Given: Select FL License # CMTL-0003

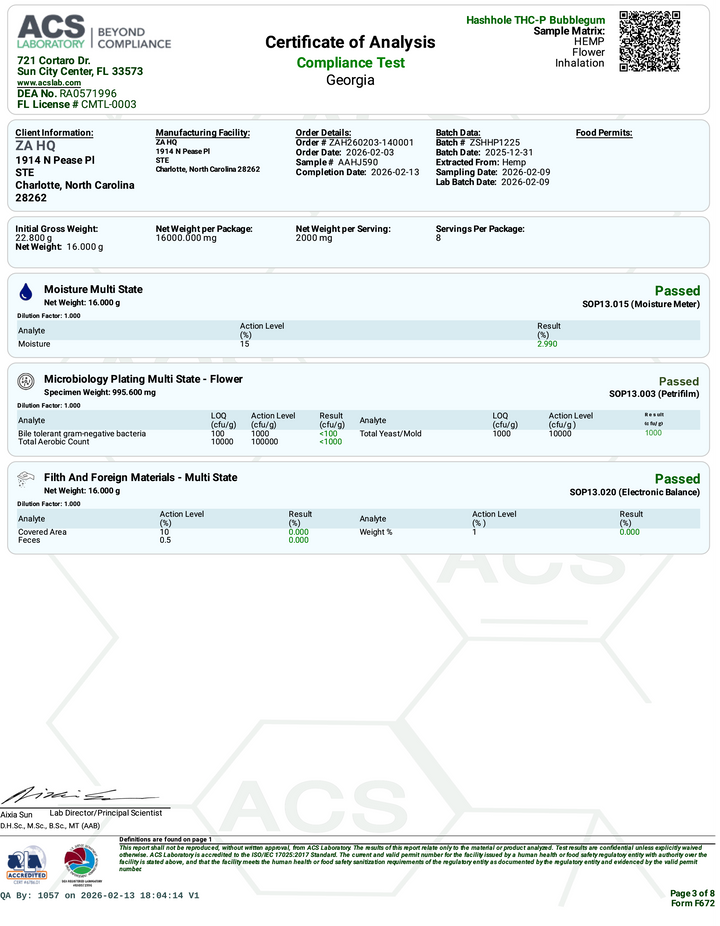Looking at the screenshot, I should tap(77, 104).
